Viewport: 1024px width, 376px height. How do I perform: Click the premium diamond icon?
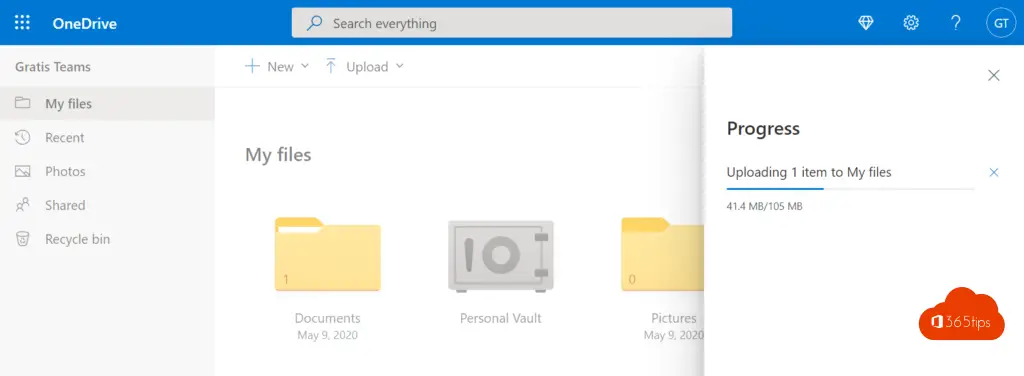pos(866,23)
